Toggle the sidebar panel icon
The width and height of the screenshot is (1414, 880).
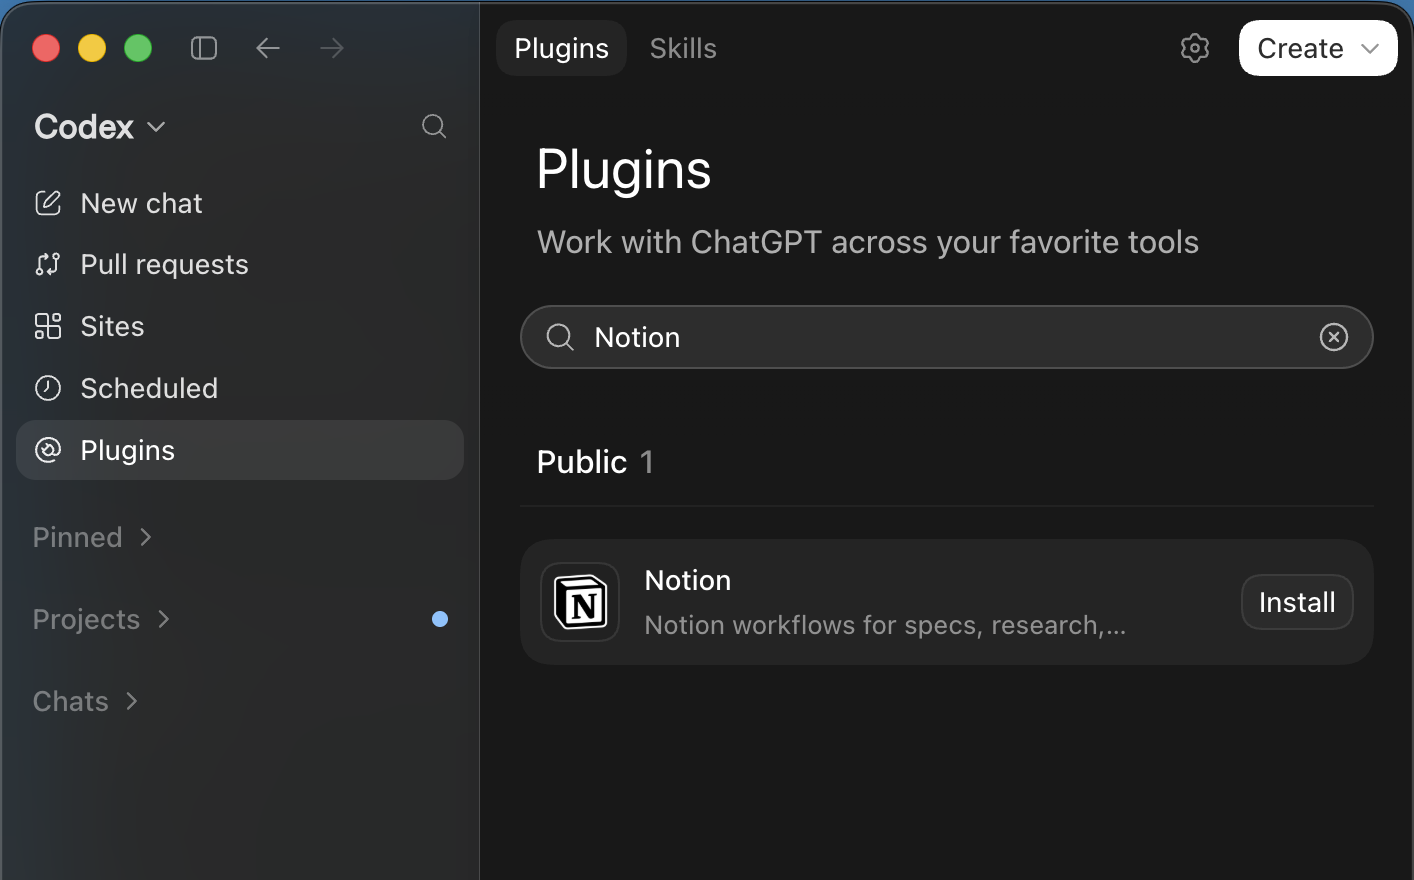(204, 48)
